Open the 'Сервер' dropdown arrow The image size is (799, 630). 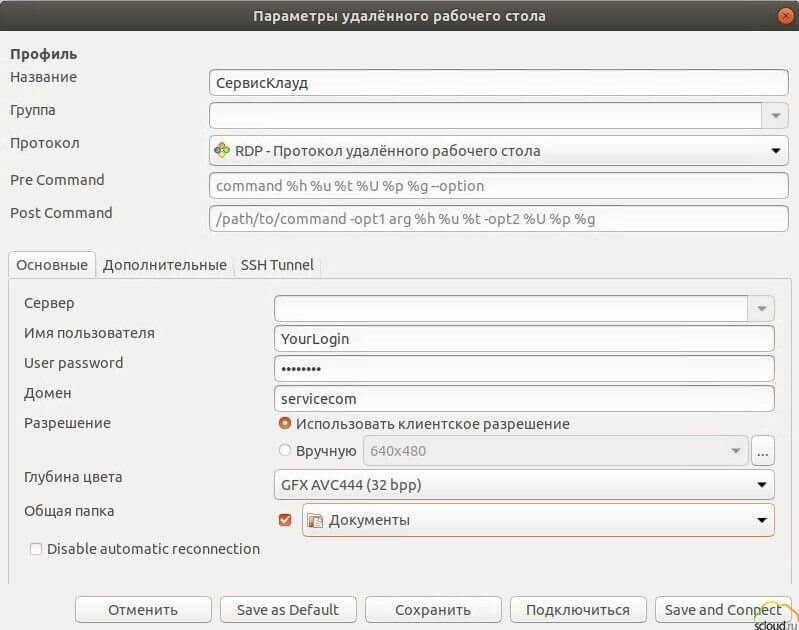(761, 308)
